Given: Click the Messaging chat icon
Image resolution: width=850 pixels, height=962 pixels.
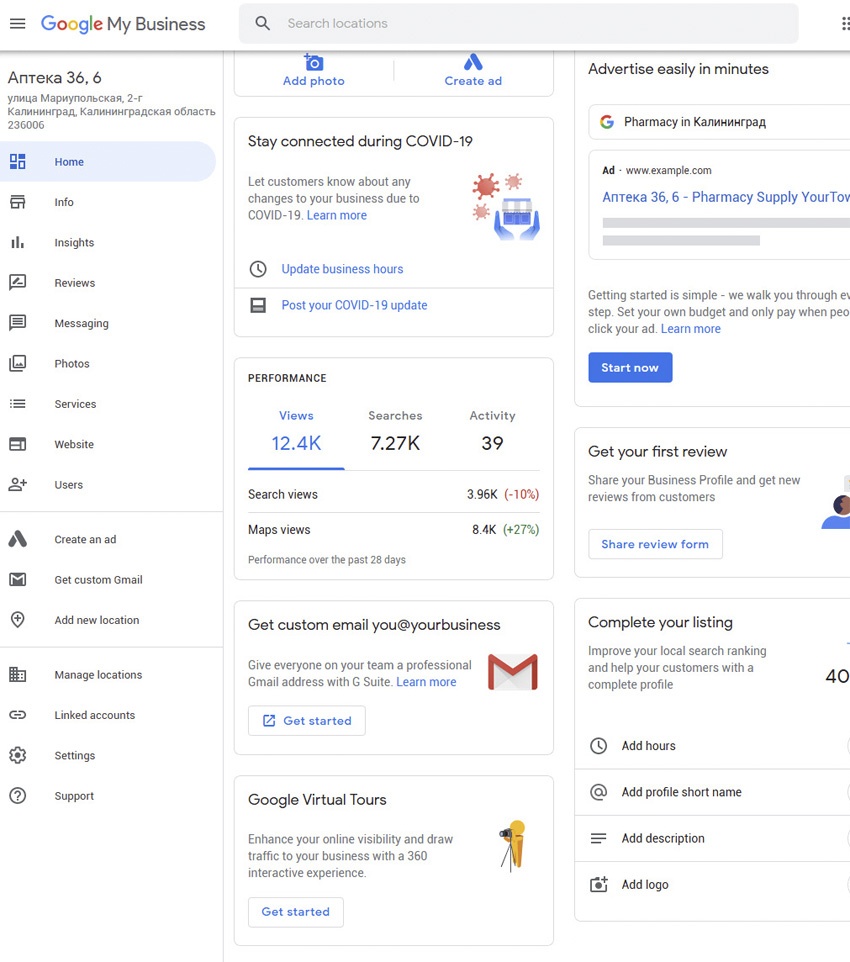Looking at the screenshot, I should click(x=18, y=323).
